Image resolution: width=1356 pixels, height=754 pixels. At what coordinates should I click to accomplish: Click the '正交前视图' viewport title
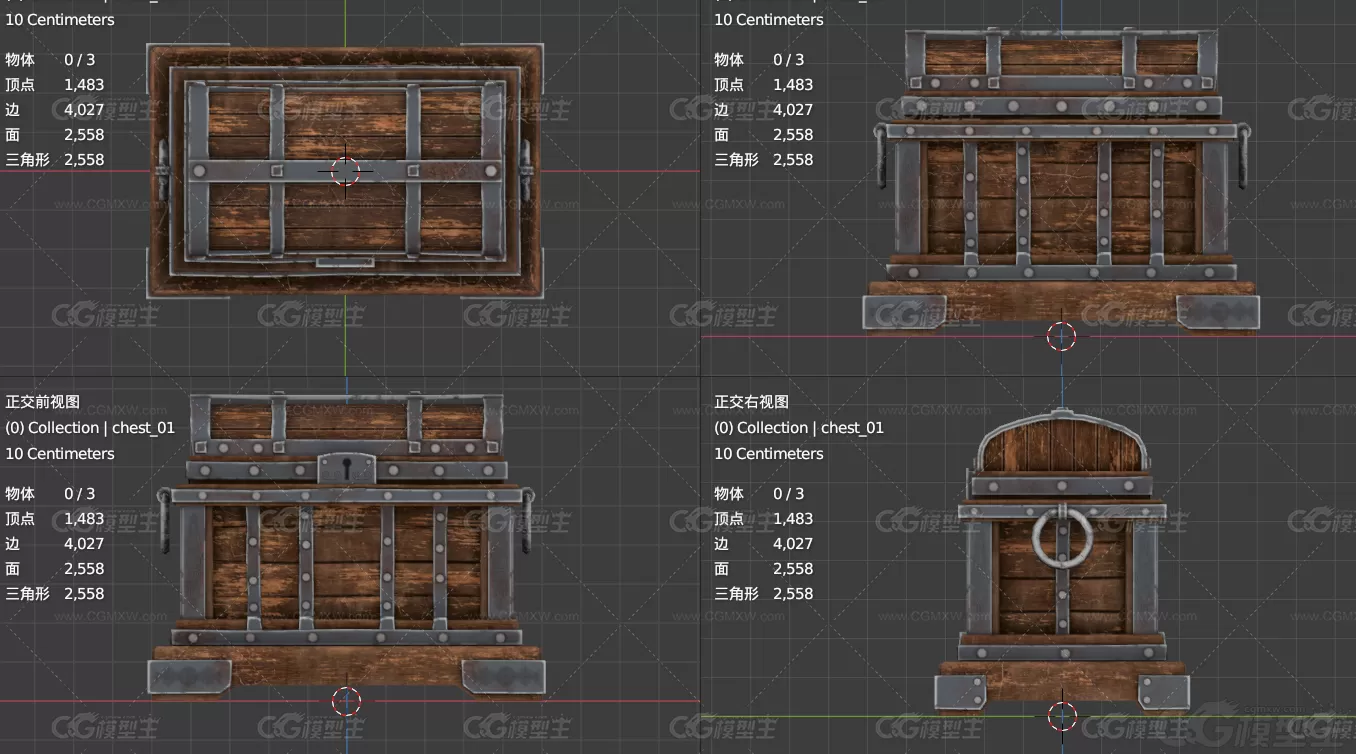click(x=42, y=402)
